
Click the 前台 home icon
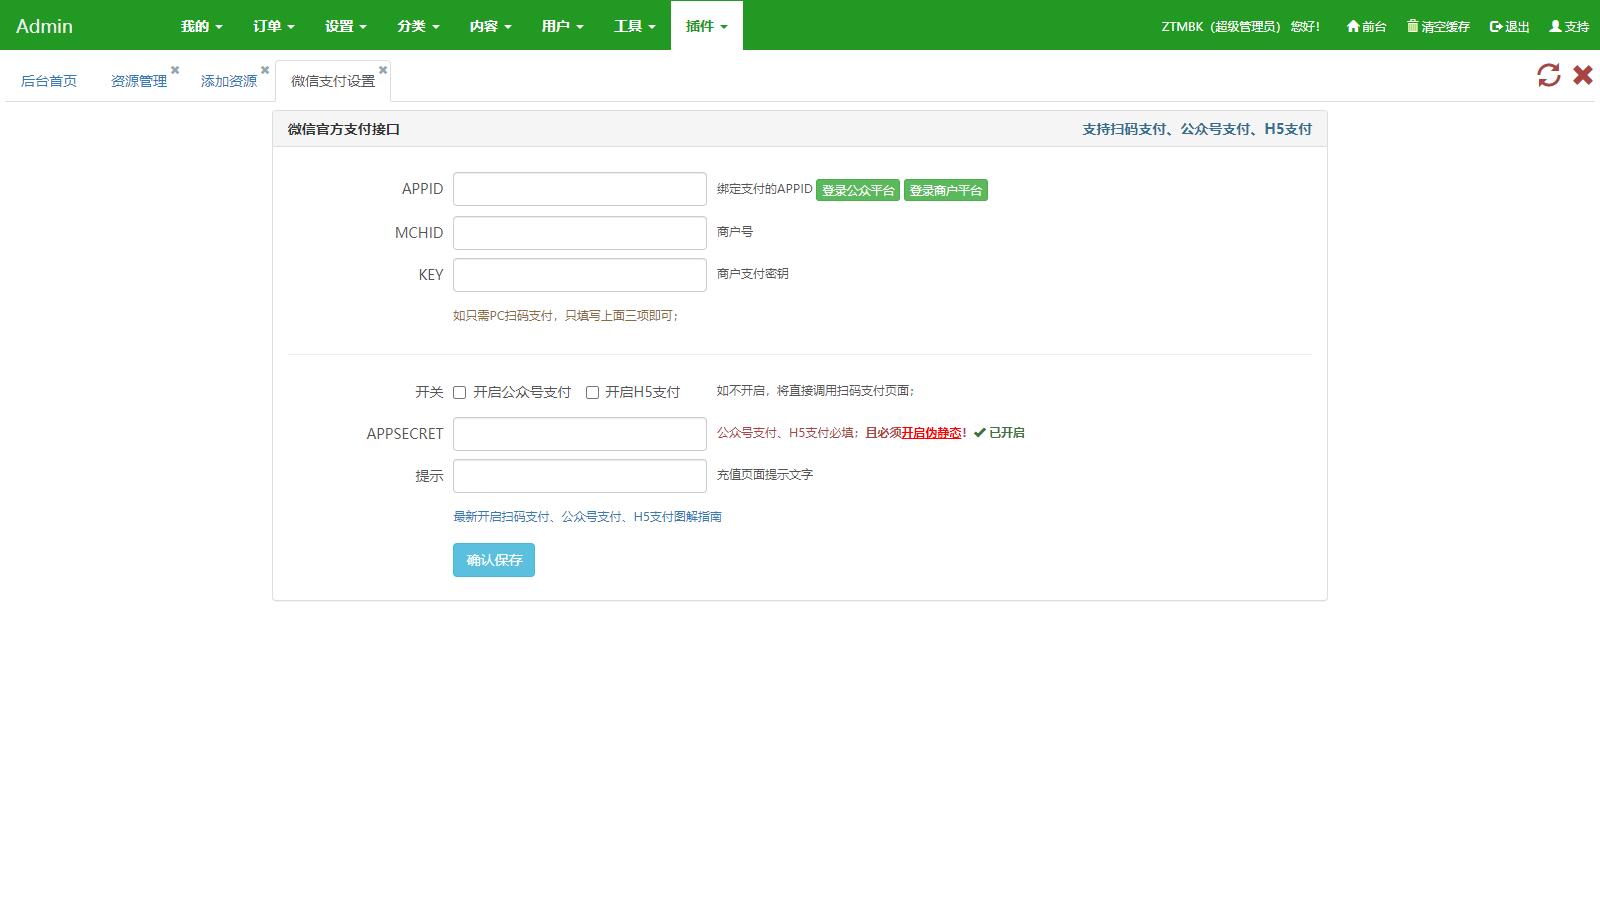coord(1354,27)
